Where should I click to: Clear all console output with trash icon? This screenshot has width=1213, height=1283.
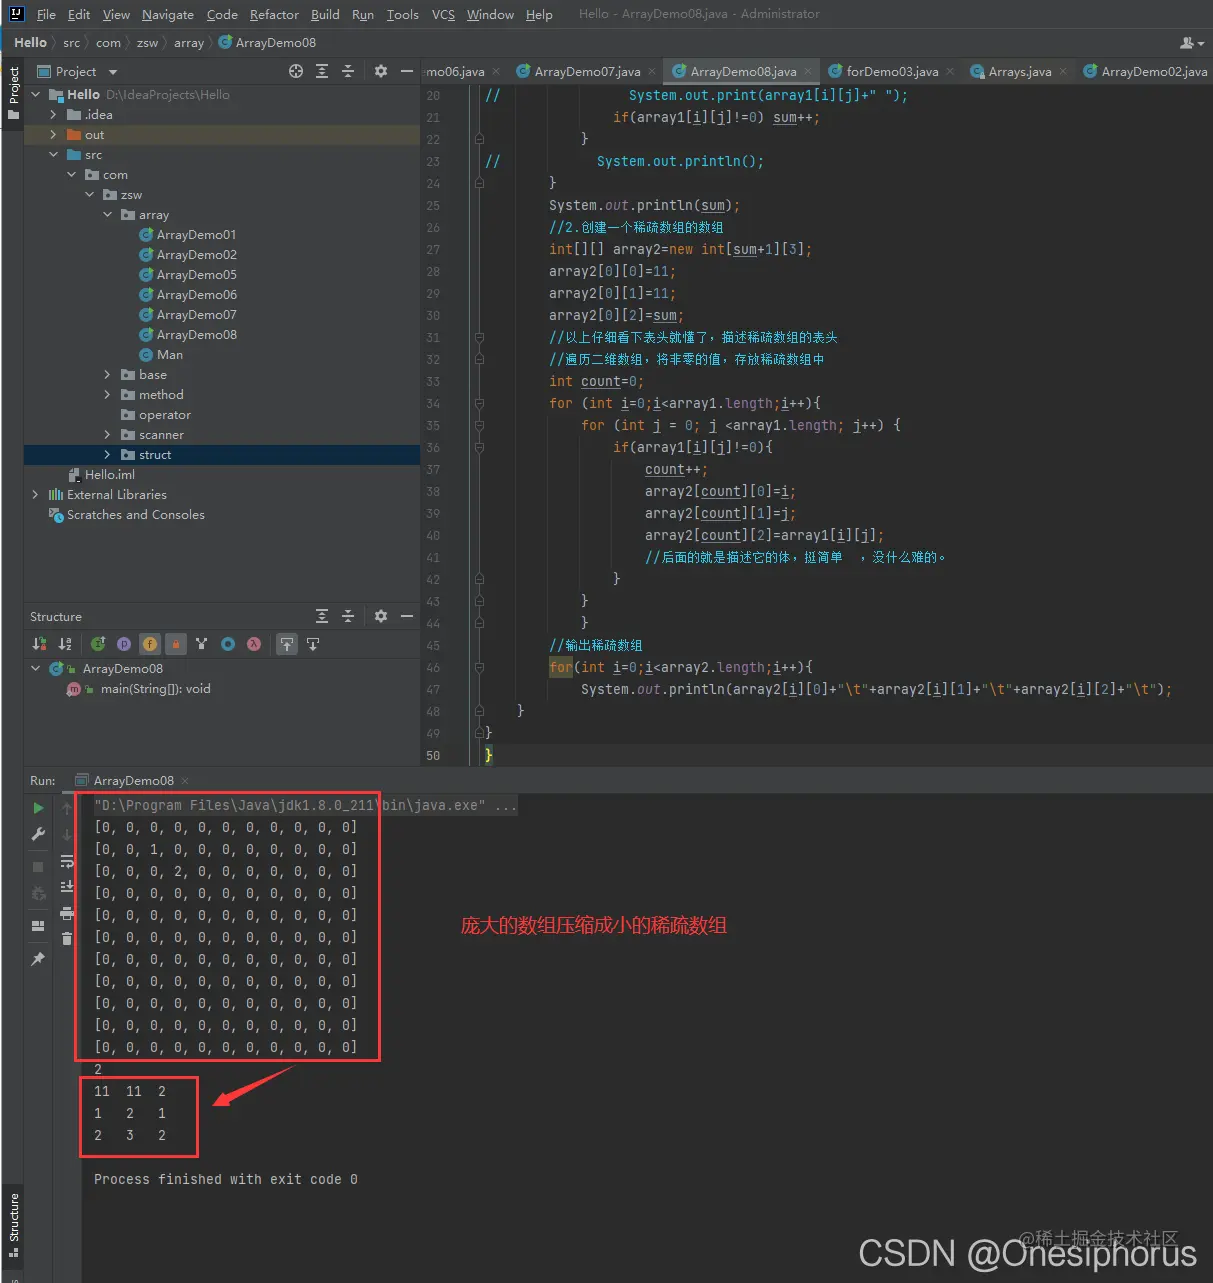point(67,938)
